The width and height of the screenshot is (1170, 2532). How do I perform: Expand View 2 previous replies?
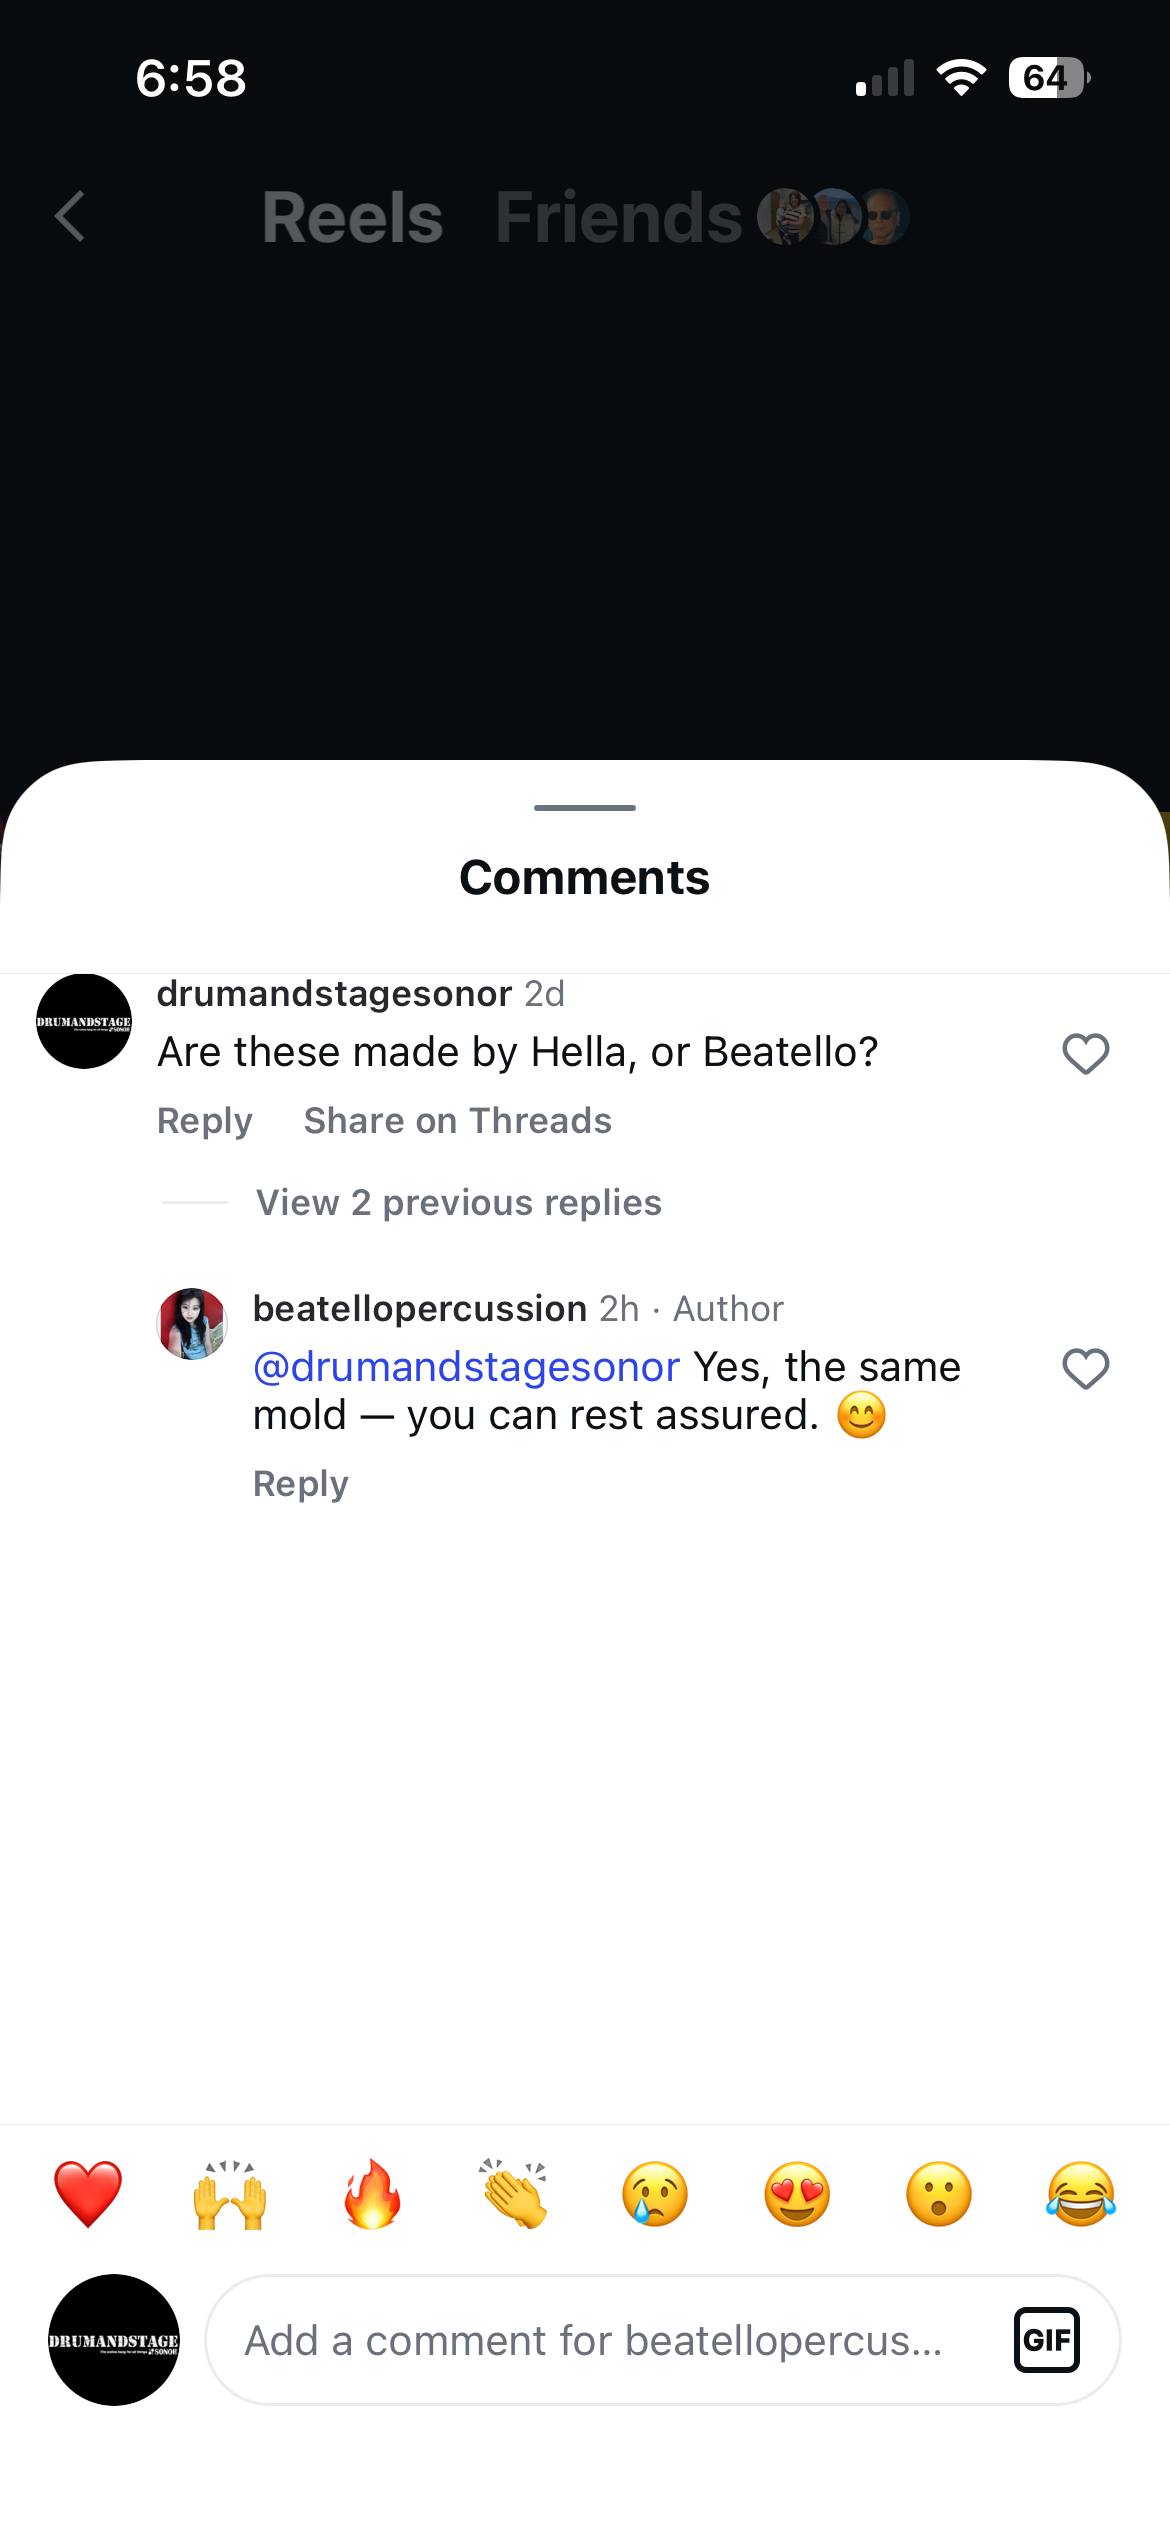[x=458, y=1202]
